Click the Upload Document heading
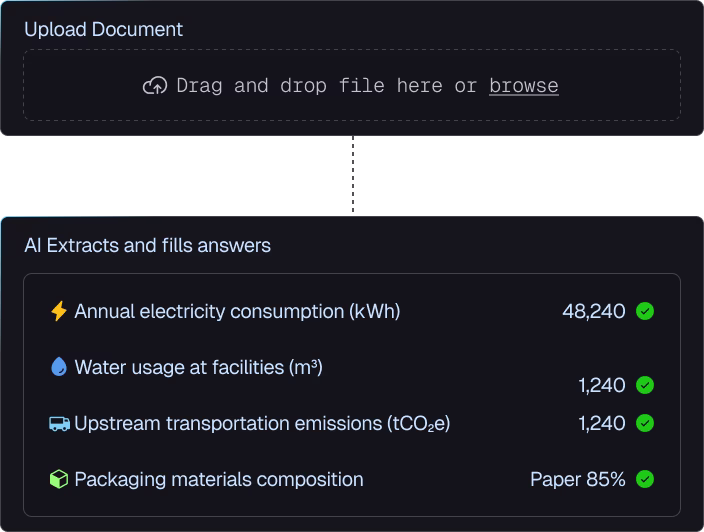The width and height of the screenshot is (704, 532). tap(103, 30)
